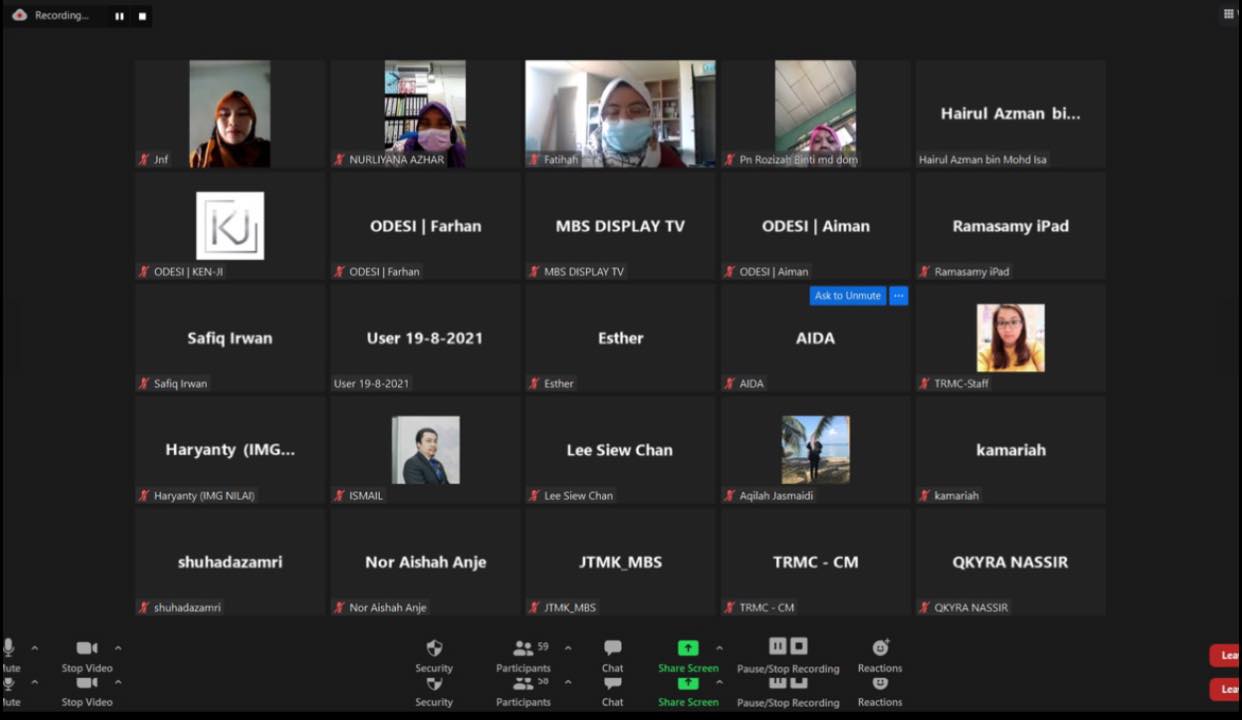Click Ask to Unmute on AIDA
This screenshot has width=1242, height=720.
pos(848,296)
